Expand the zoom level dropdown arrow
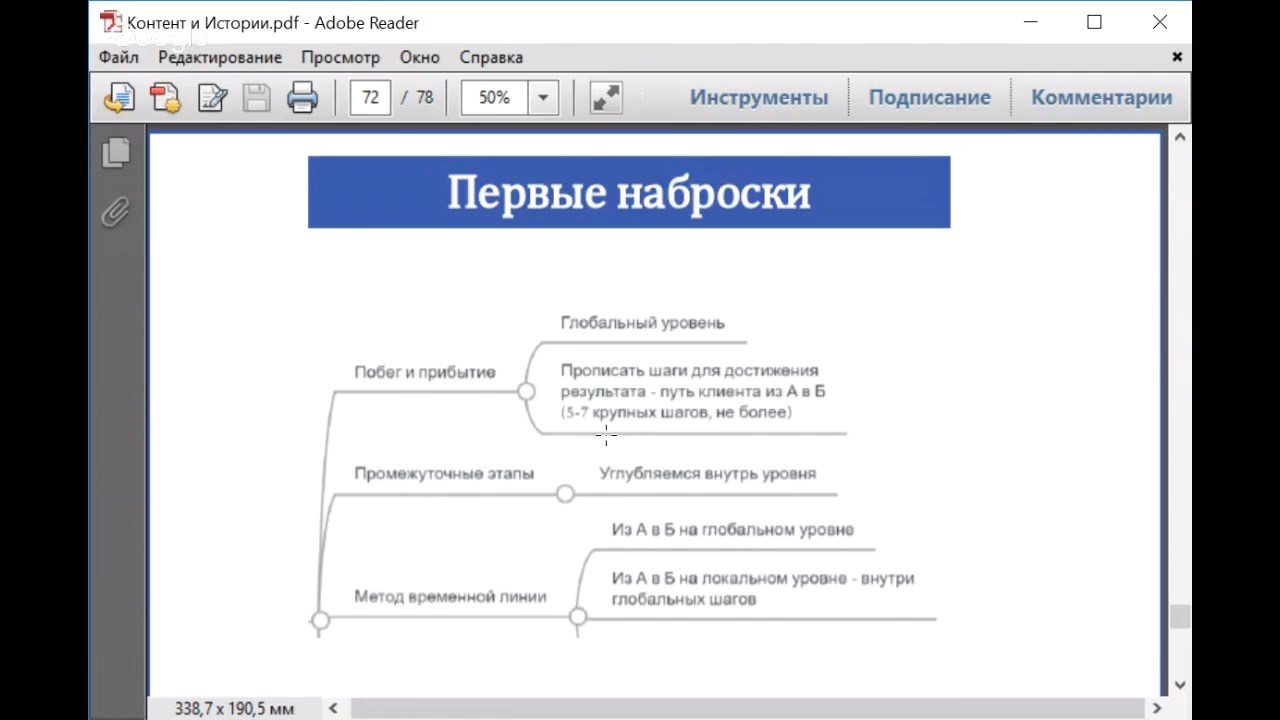Viewport: 1280px width, 720px height. (543, 97)
